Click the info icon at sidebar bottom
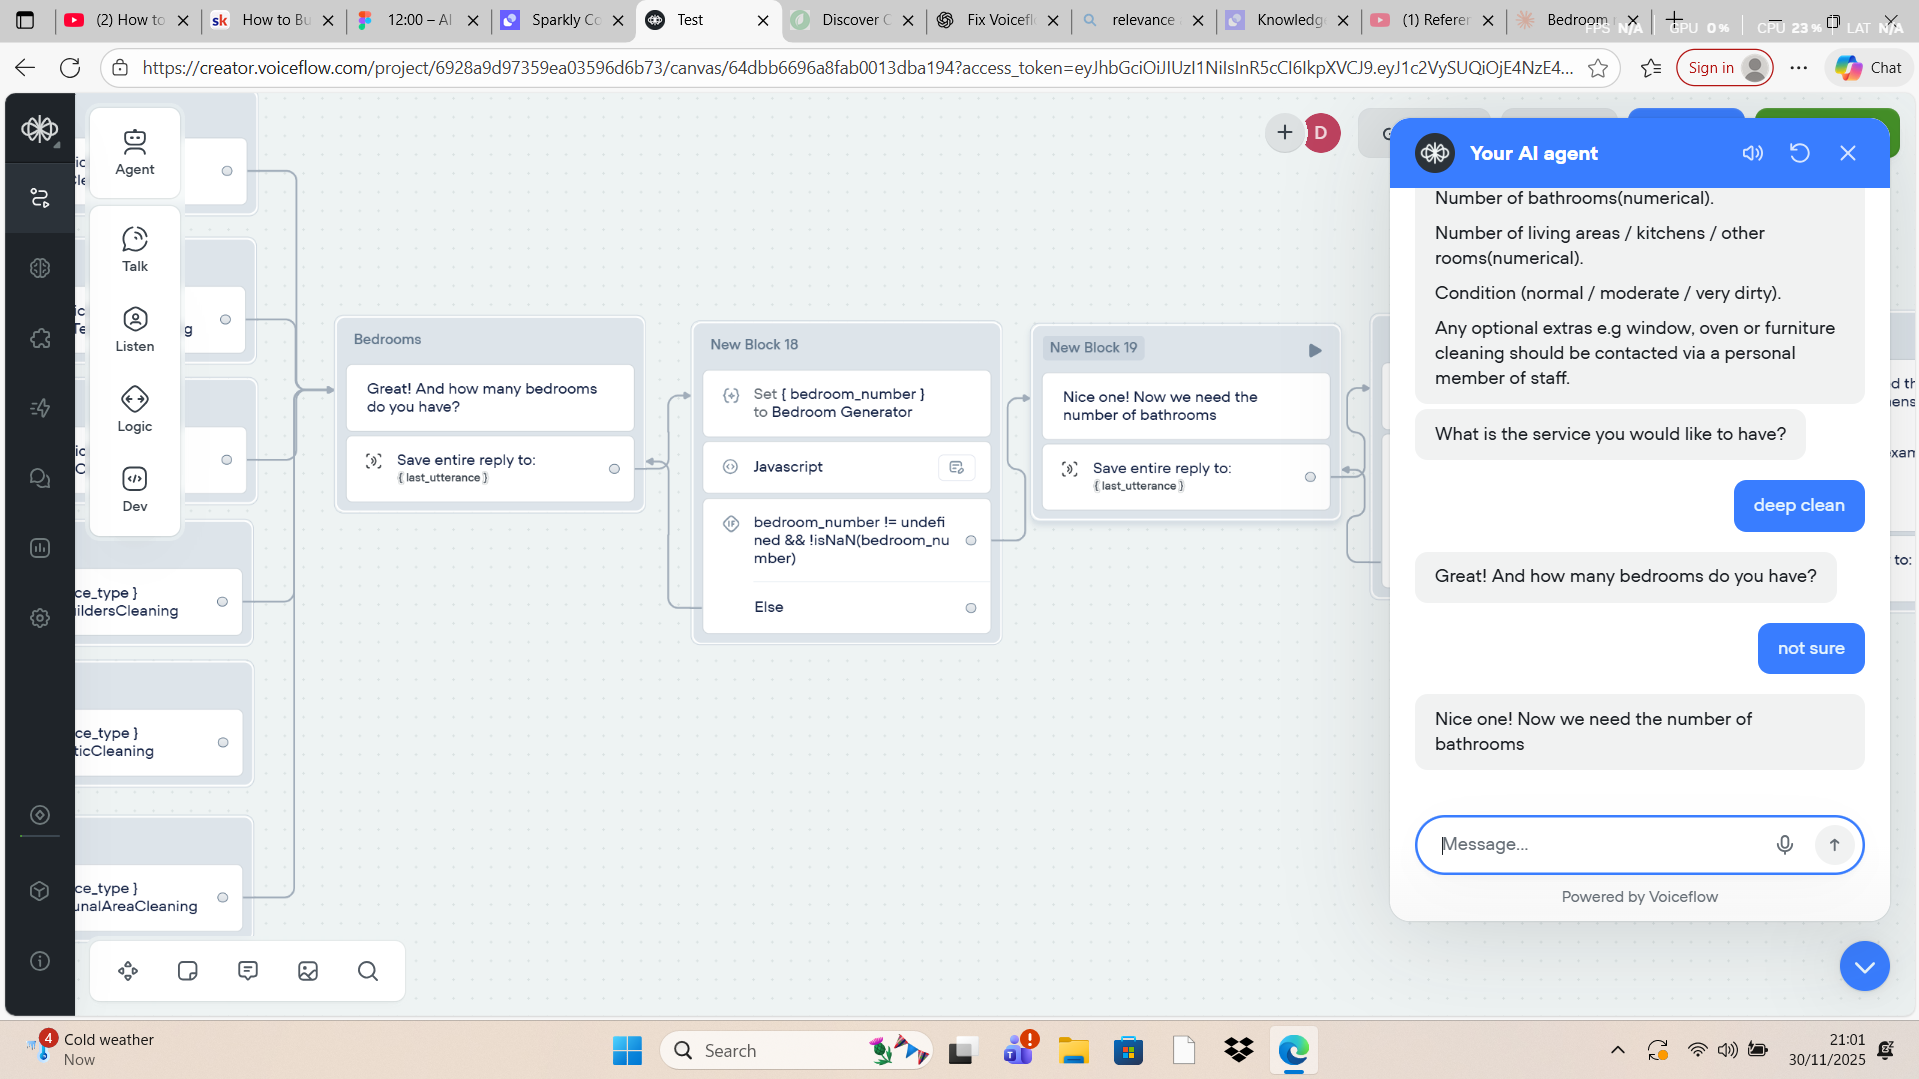The image size is (1919, 1079). pos(40,961)
